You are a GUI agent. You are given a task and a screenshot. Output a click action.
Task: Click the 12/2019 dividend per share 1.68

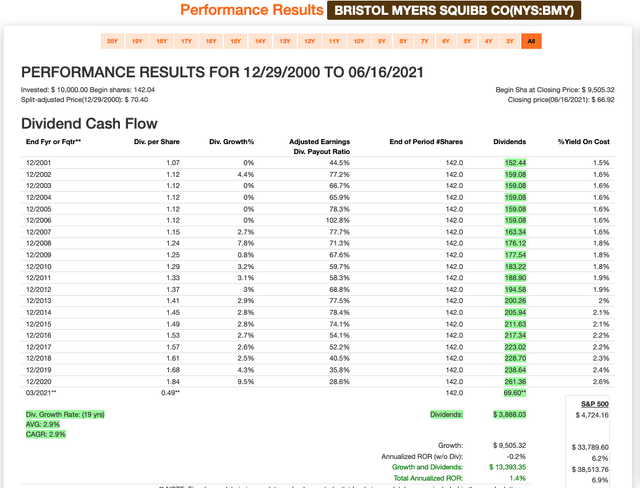pos(173,370)
